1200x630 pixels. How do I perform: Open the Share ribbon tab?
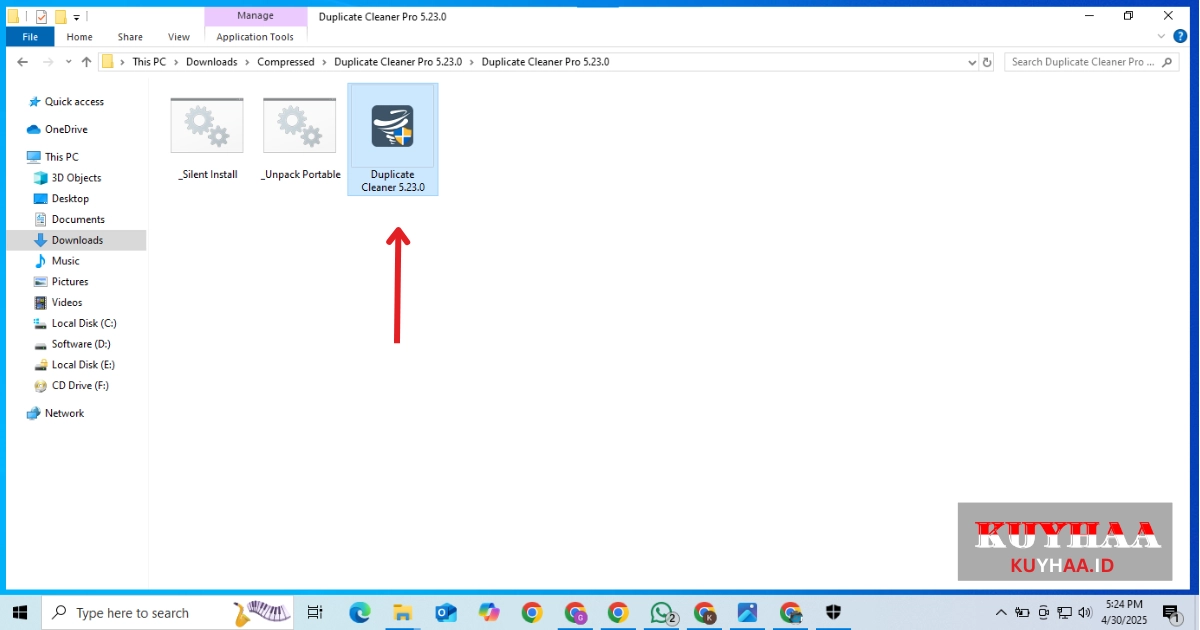pyautogui.click(x=130, y=37)
